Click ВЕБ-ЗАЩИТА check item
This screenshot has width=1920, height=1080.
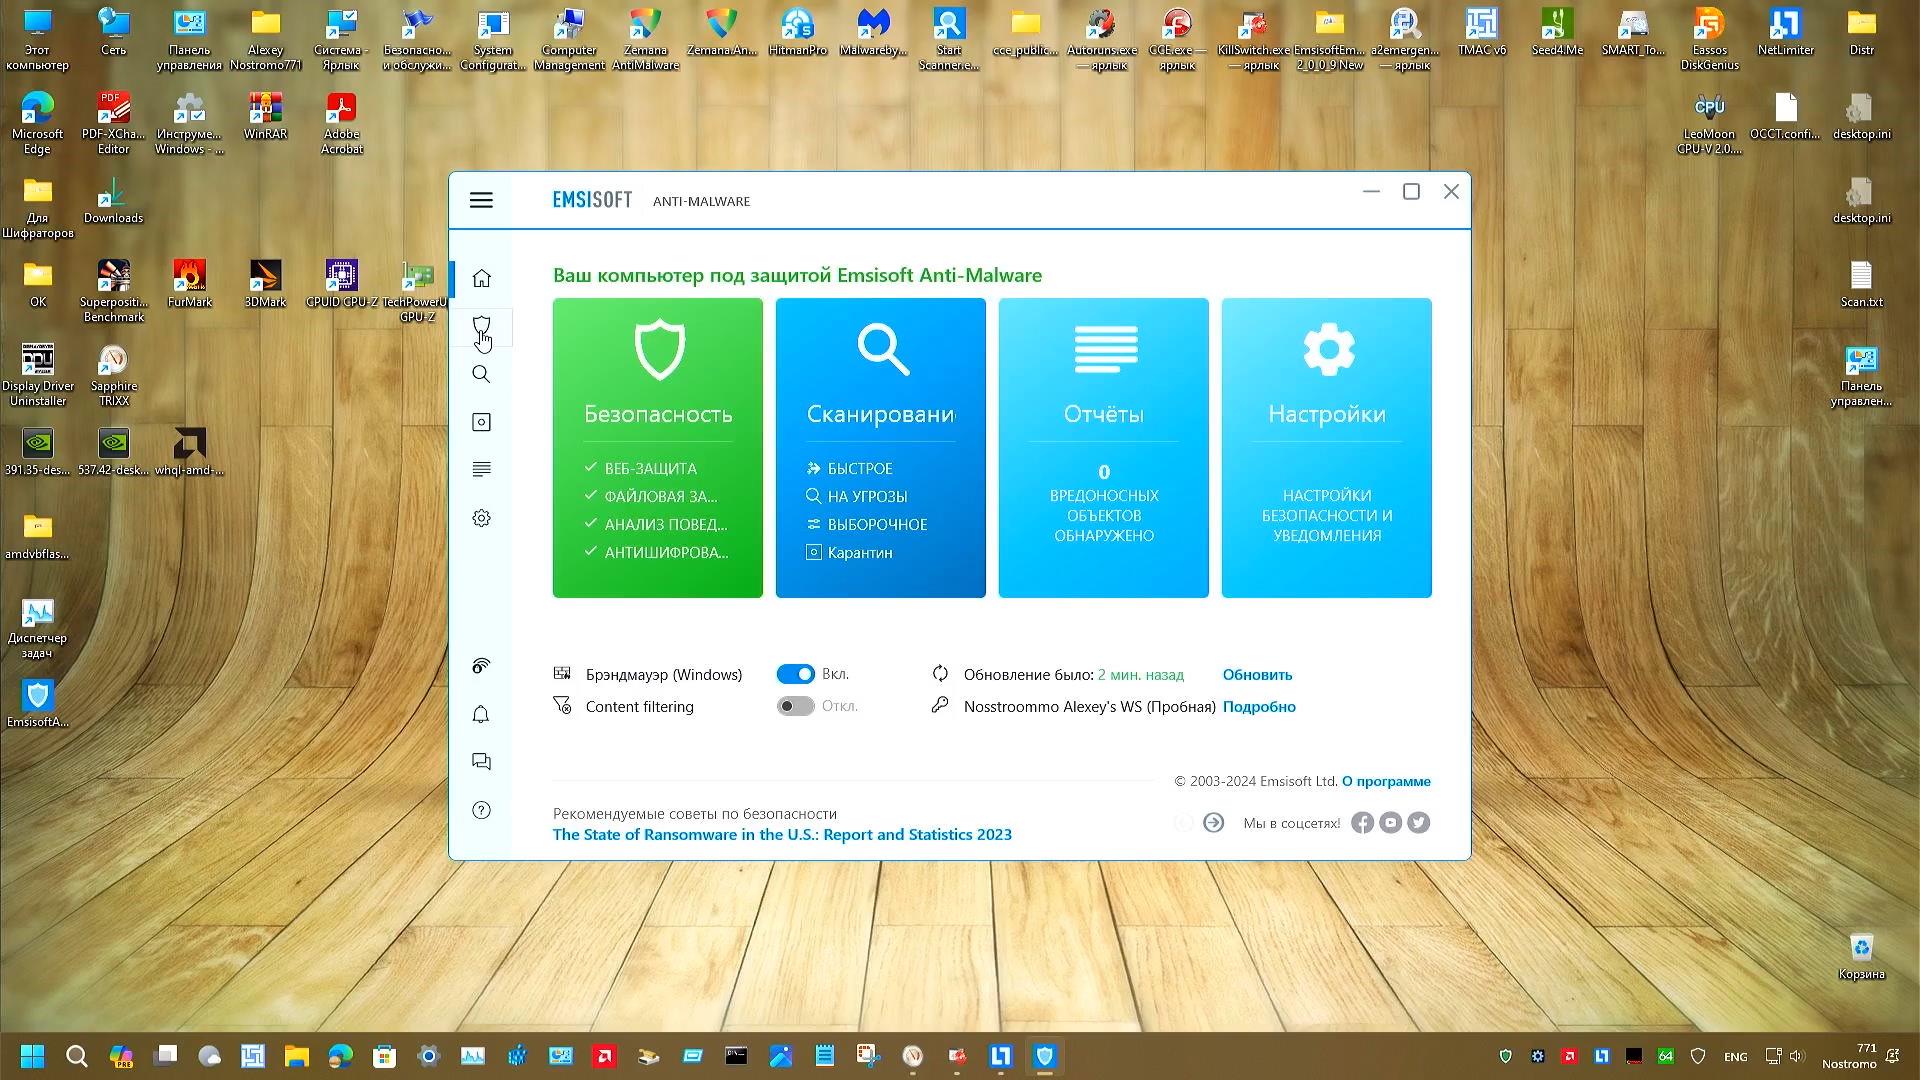coord(650,468)
